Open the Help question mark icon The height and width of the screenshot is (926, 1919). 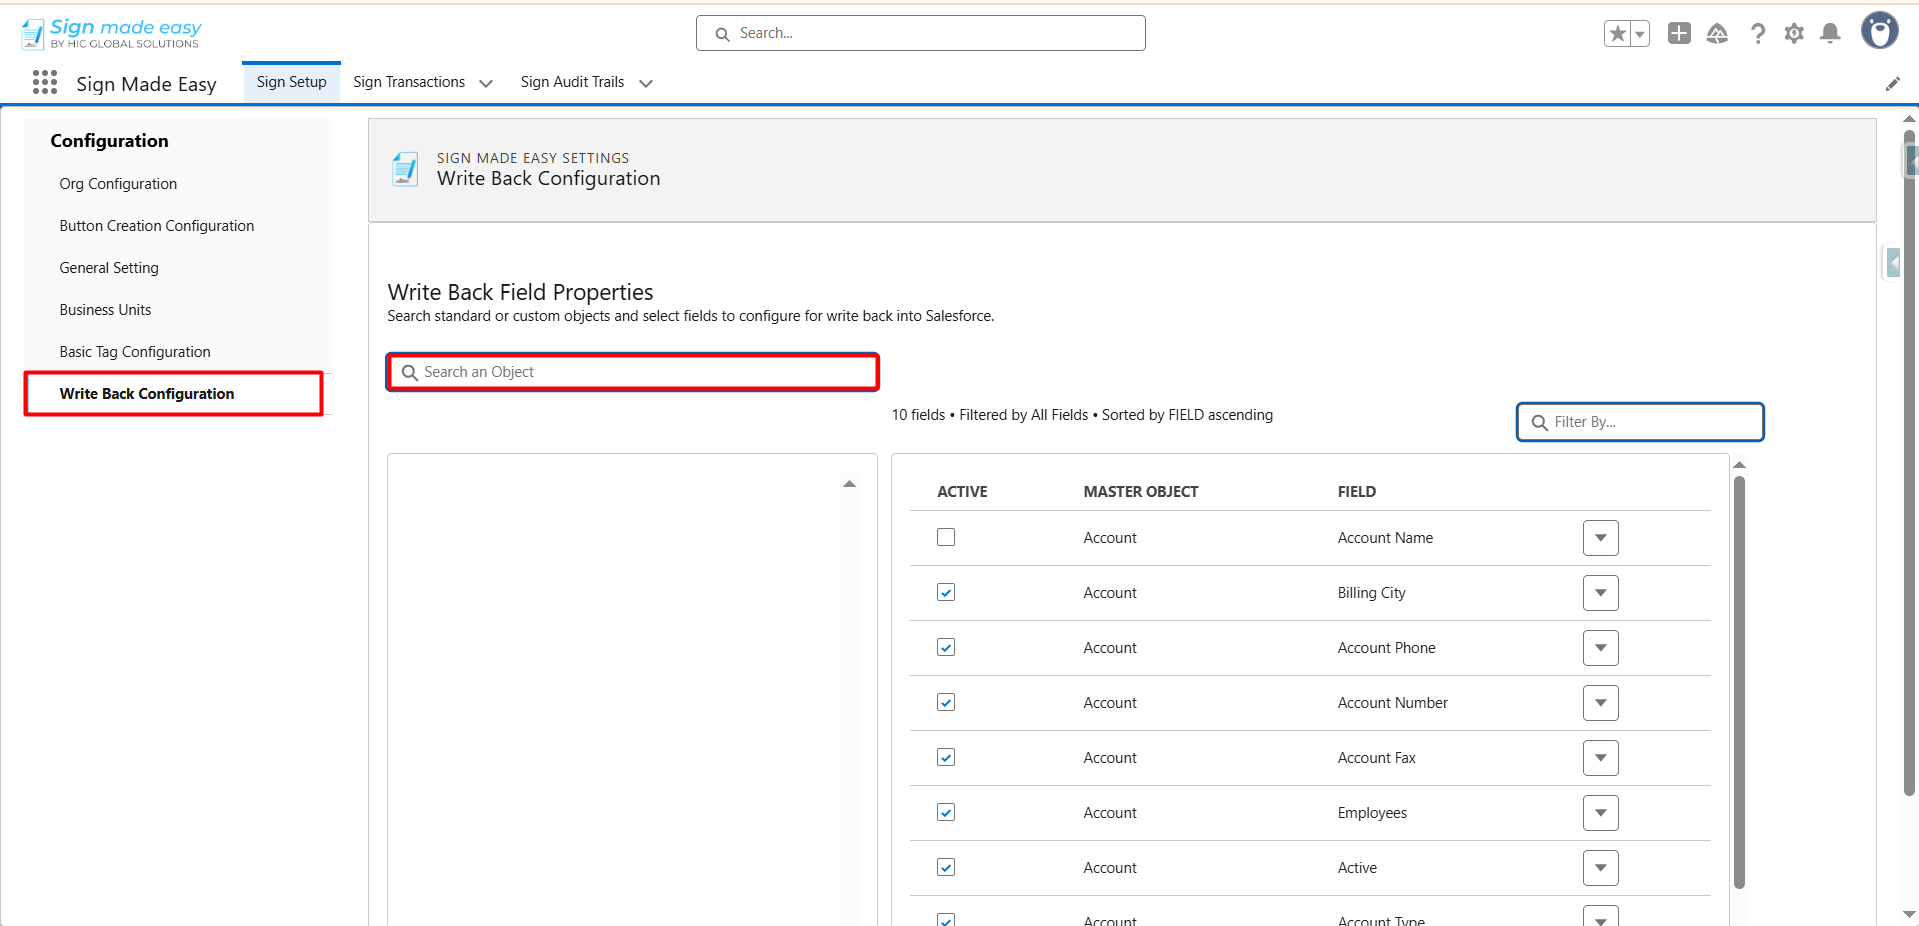pos(1757,34)
